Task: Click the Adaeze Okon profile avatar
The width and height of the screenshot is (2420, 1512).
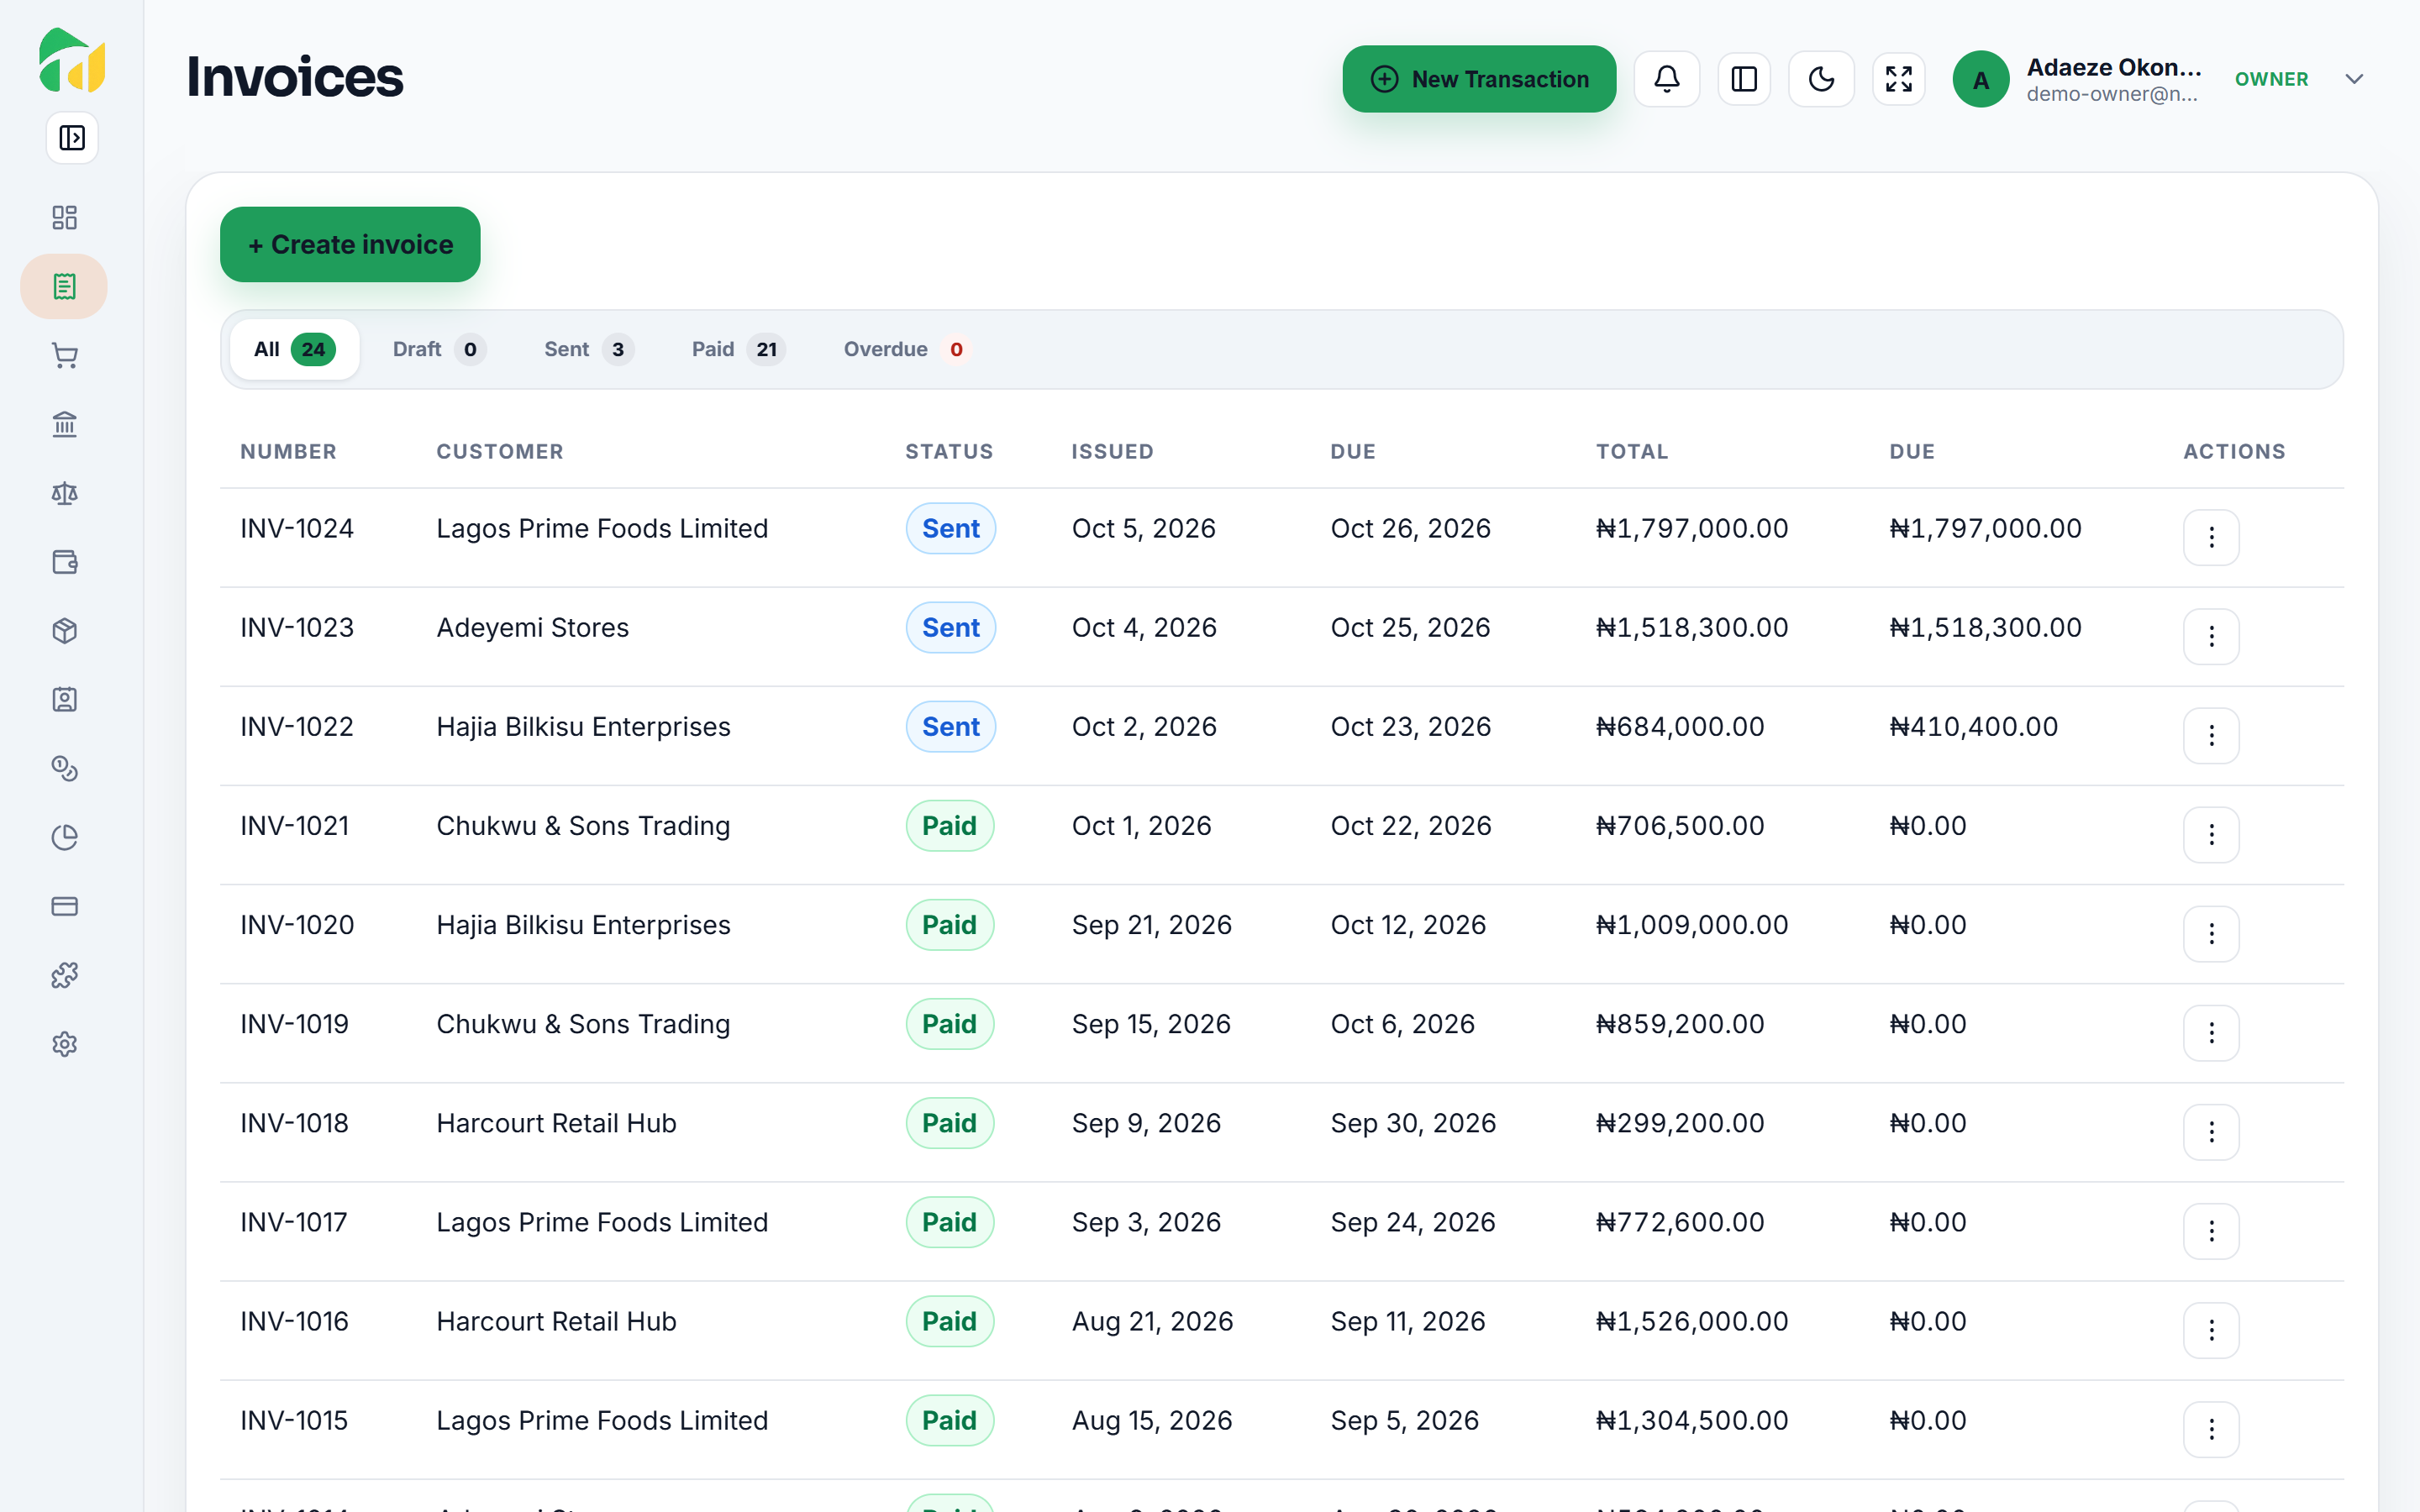Action: click(1980, 79)
